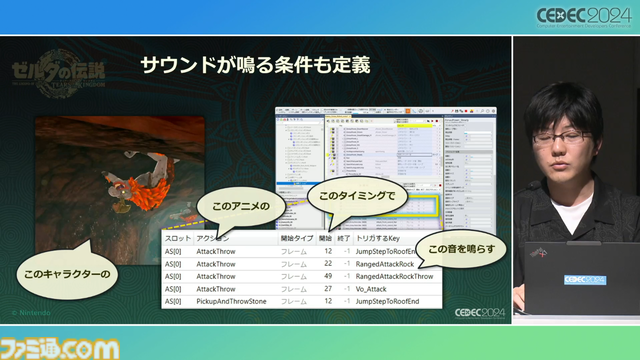Click the yellow highlighted column header

pos(414,126)
